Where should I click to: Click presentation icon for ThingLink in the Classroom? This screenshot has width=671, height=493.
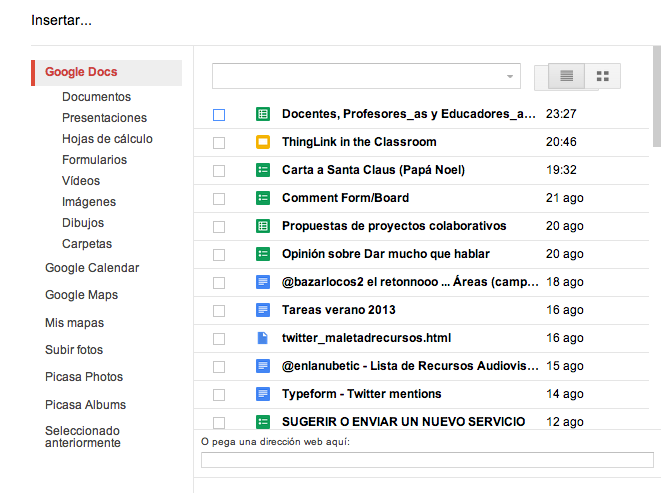263,142
